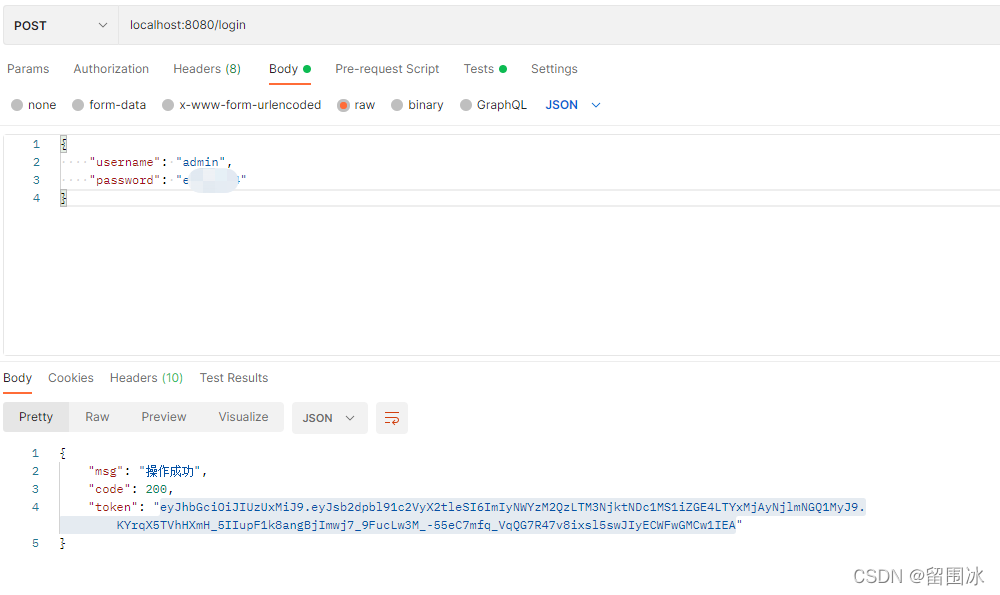Image resolution: width=1000 pixels, height=595 pixels.
Task: Click the "username" line in request editor
Action: coord(161,162)
